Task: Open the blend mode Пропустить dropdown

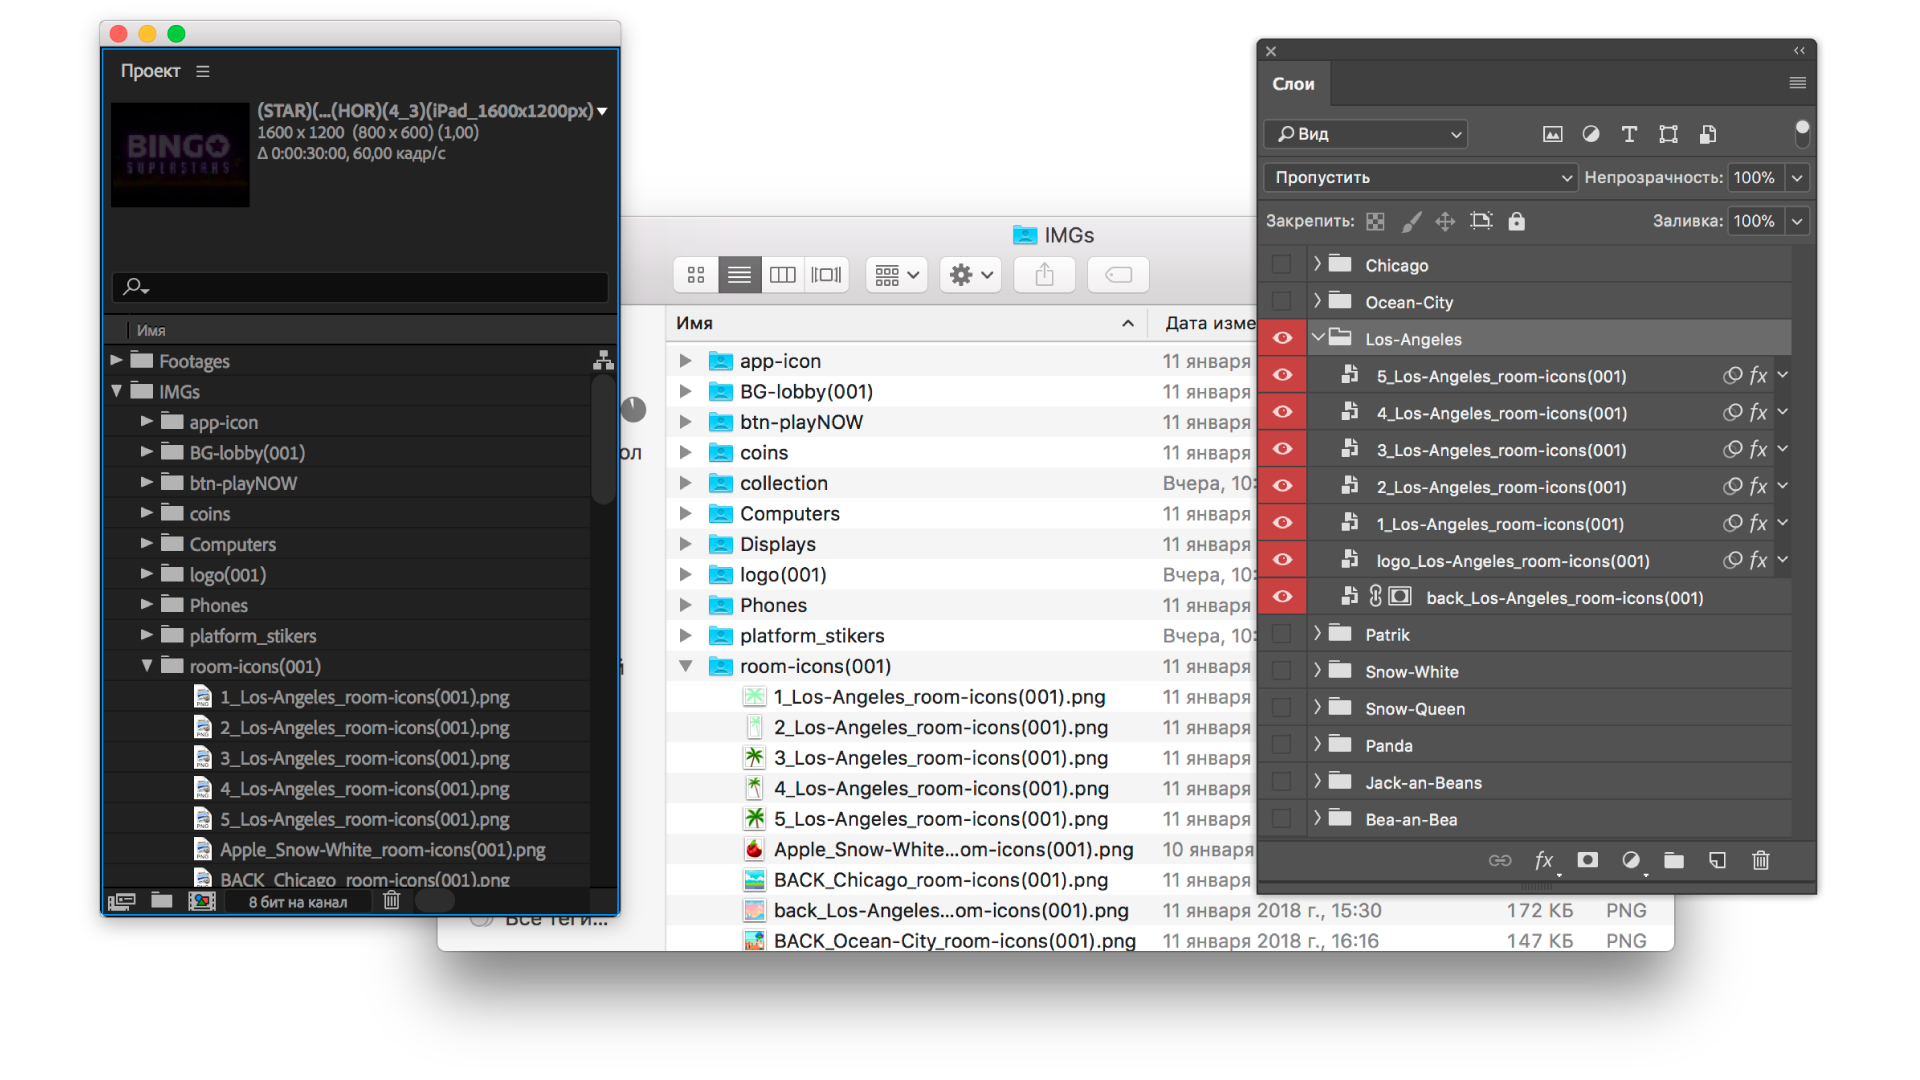Action: pyautogui.click(x=1420, y=177)
